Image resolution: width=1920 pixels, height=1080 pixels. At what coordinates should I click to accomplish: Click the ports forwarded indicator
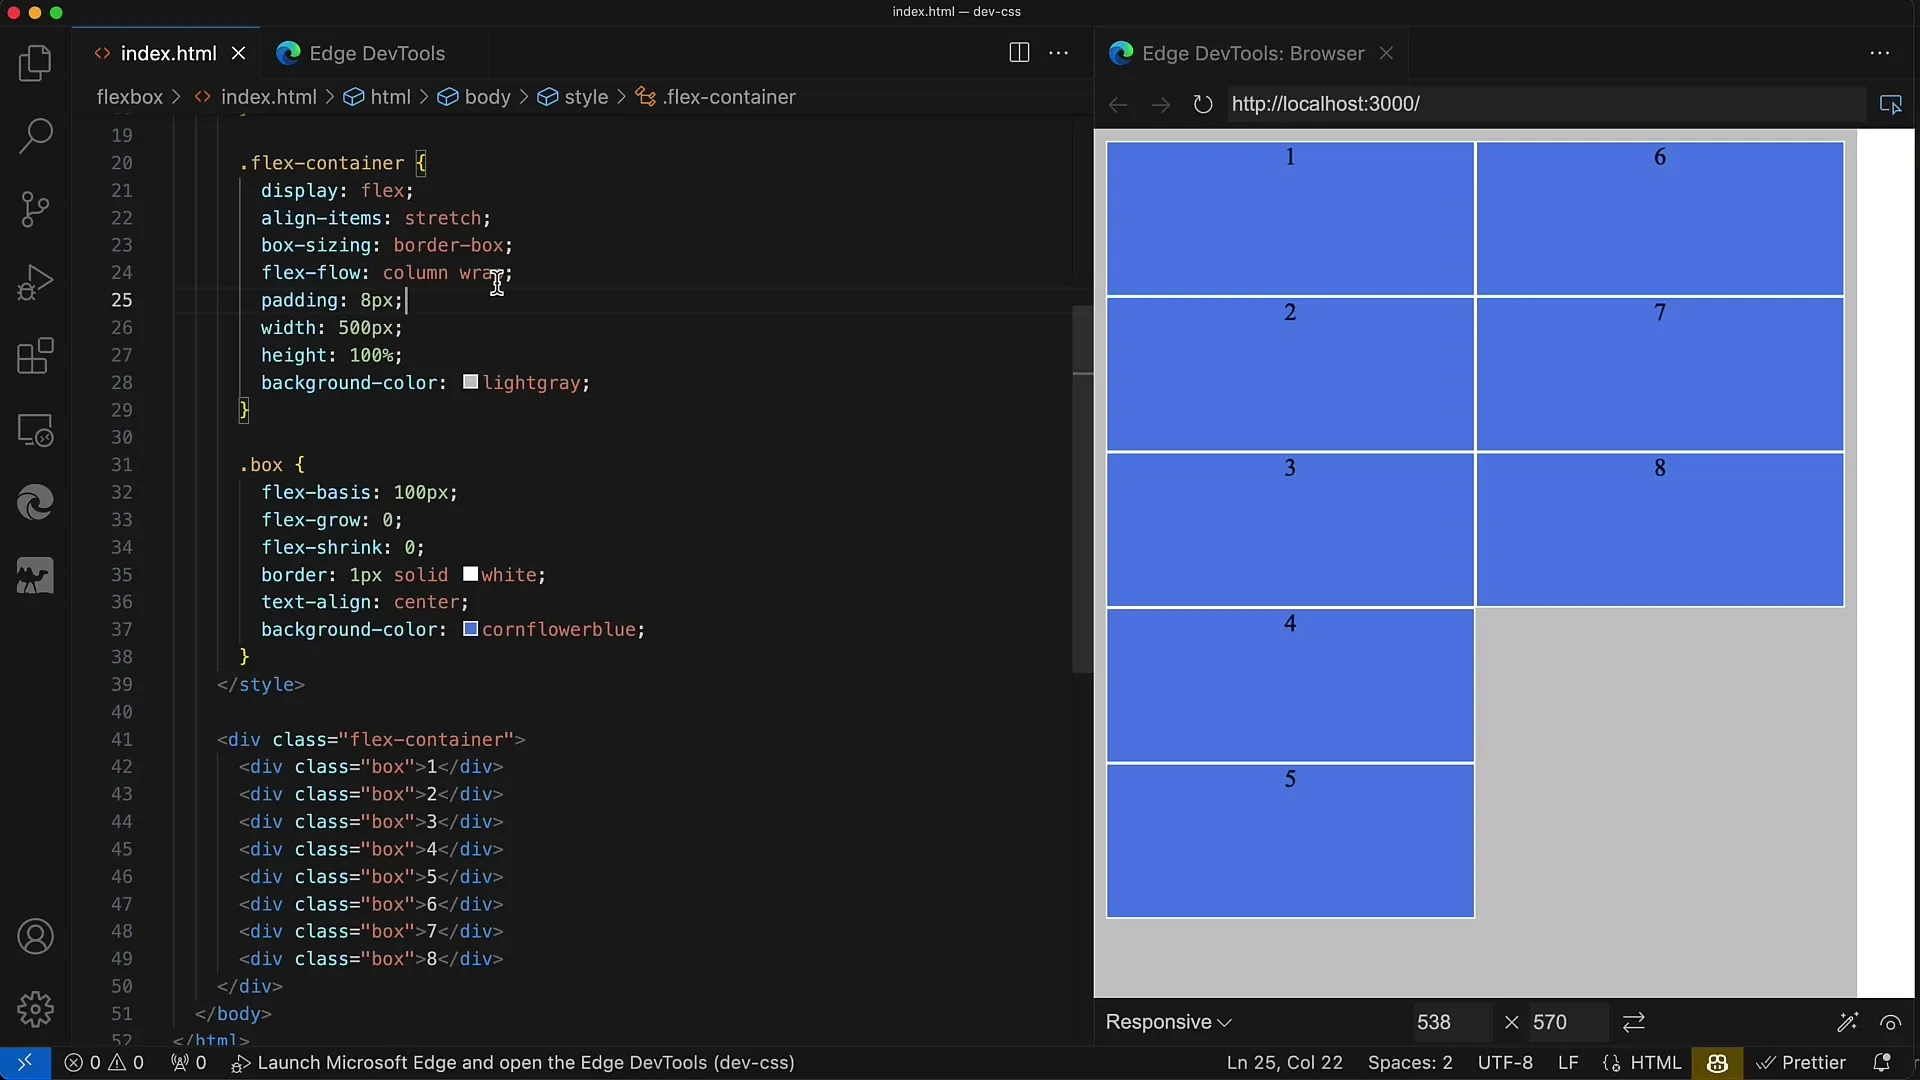189,1063
